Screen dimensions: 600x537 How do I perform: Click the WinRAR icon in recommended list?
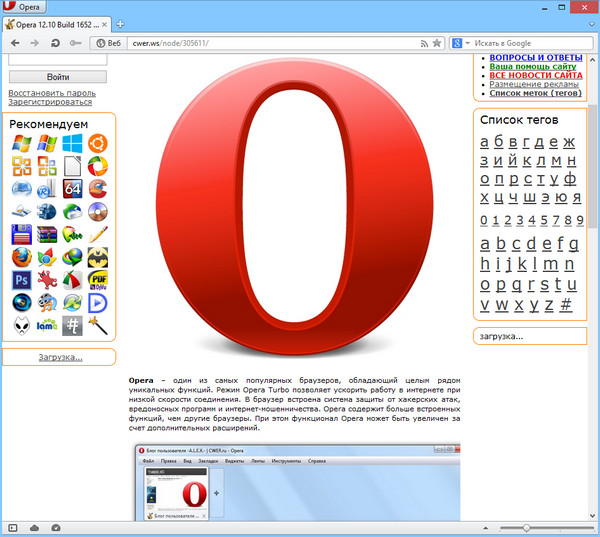click(47, 234)
